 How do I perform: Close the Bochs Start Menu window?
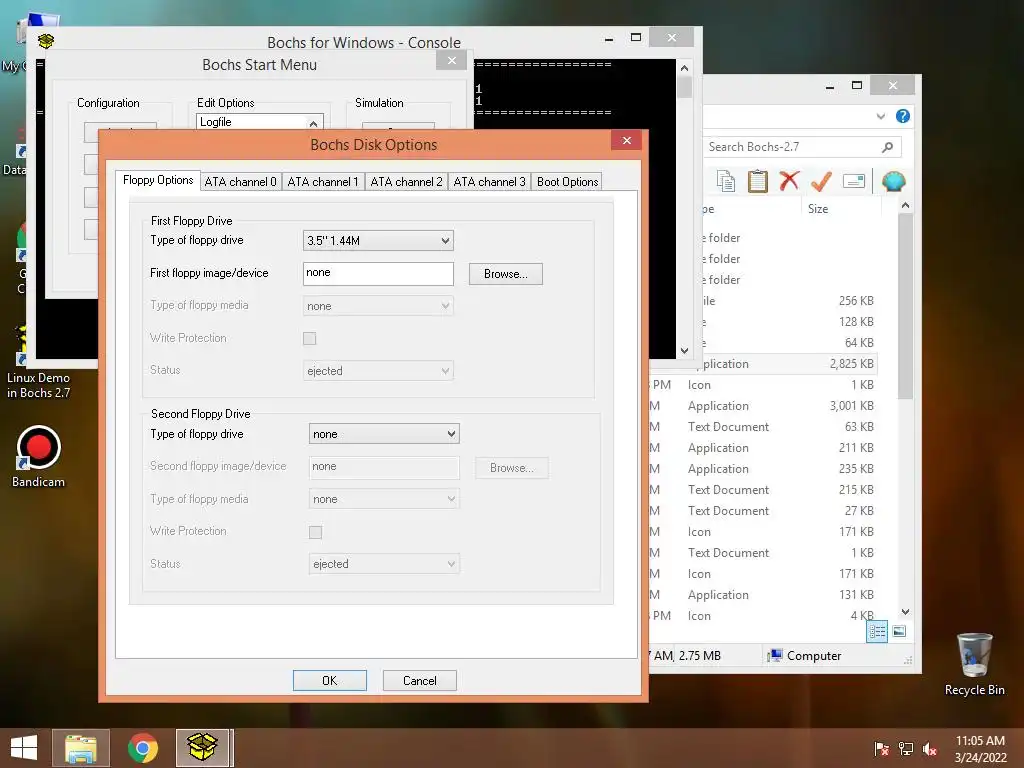[451, 60]
